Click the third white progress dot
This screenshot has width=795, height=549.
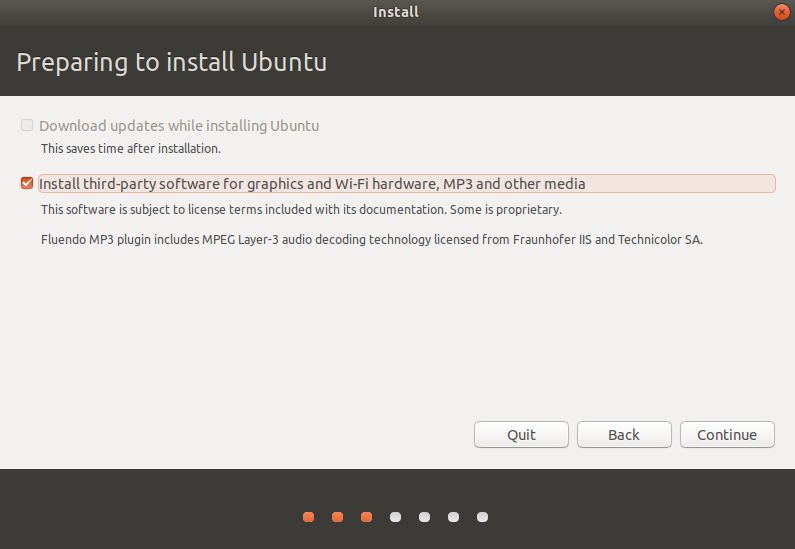453,517
